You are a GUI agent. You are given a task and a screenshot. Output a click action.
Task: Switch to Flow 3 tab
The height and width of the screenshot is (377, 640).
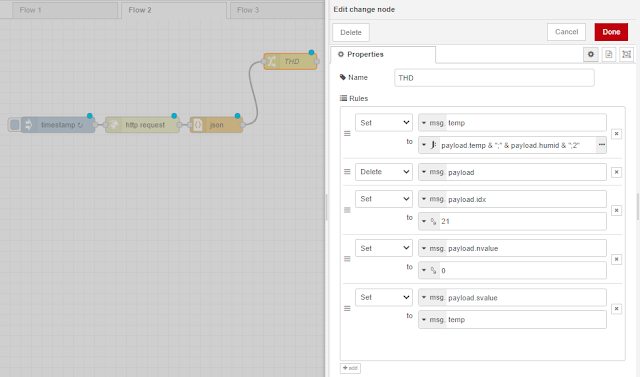278,10
